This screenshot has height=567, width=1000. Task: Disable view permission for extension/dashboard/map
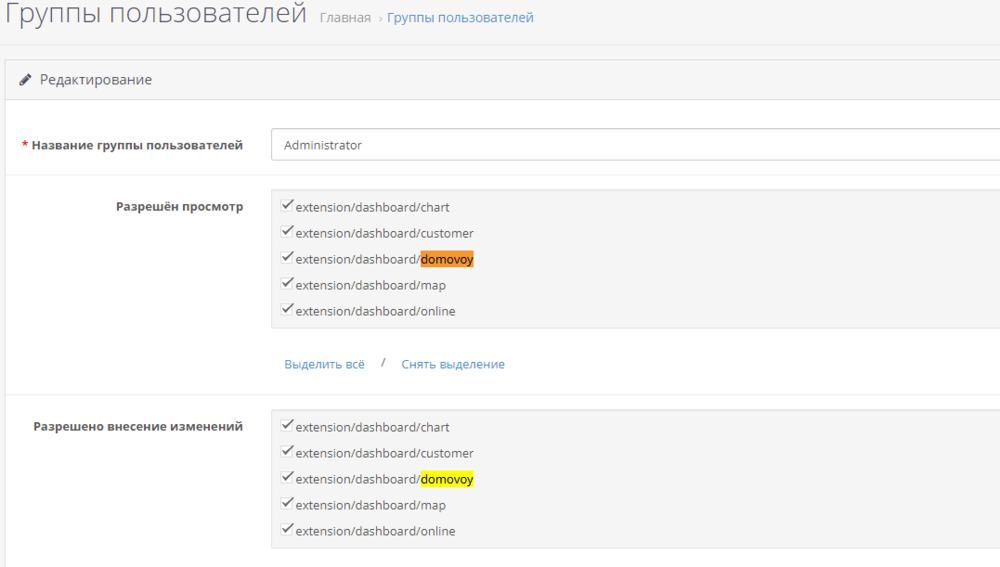[288, 284]
